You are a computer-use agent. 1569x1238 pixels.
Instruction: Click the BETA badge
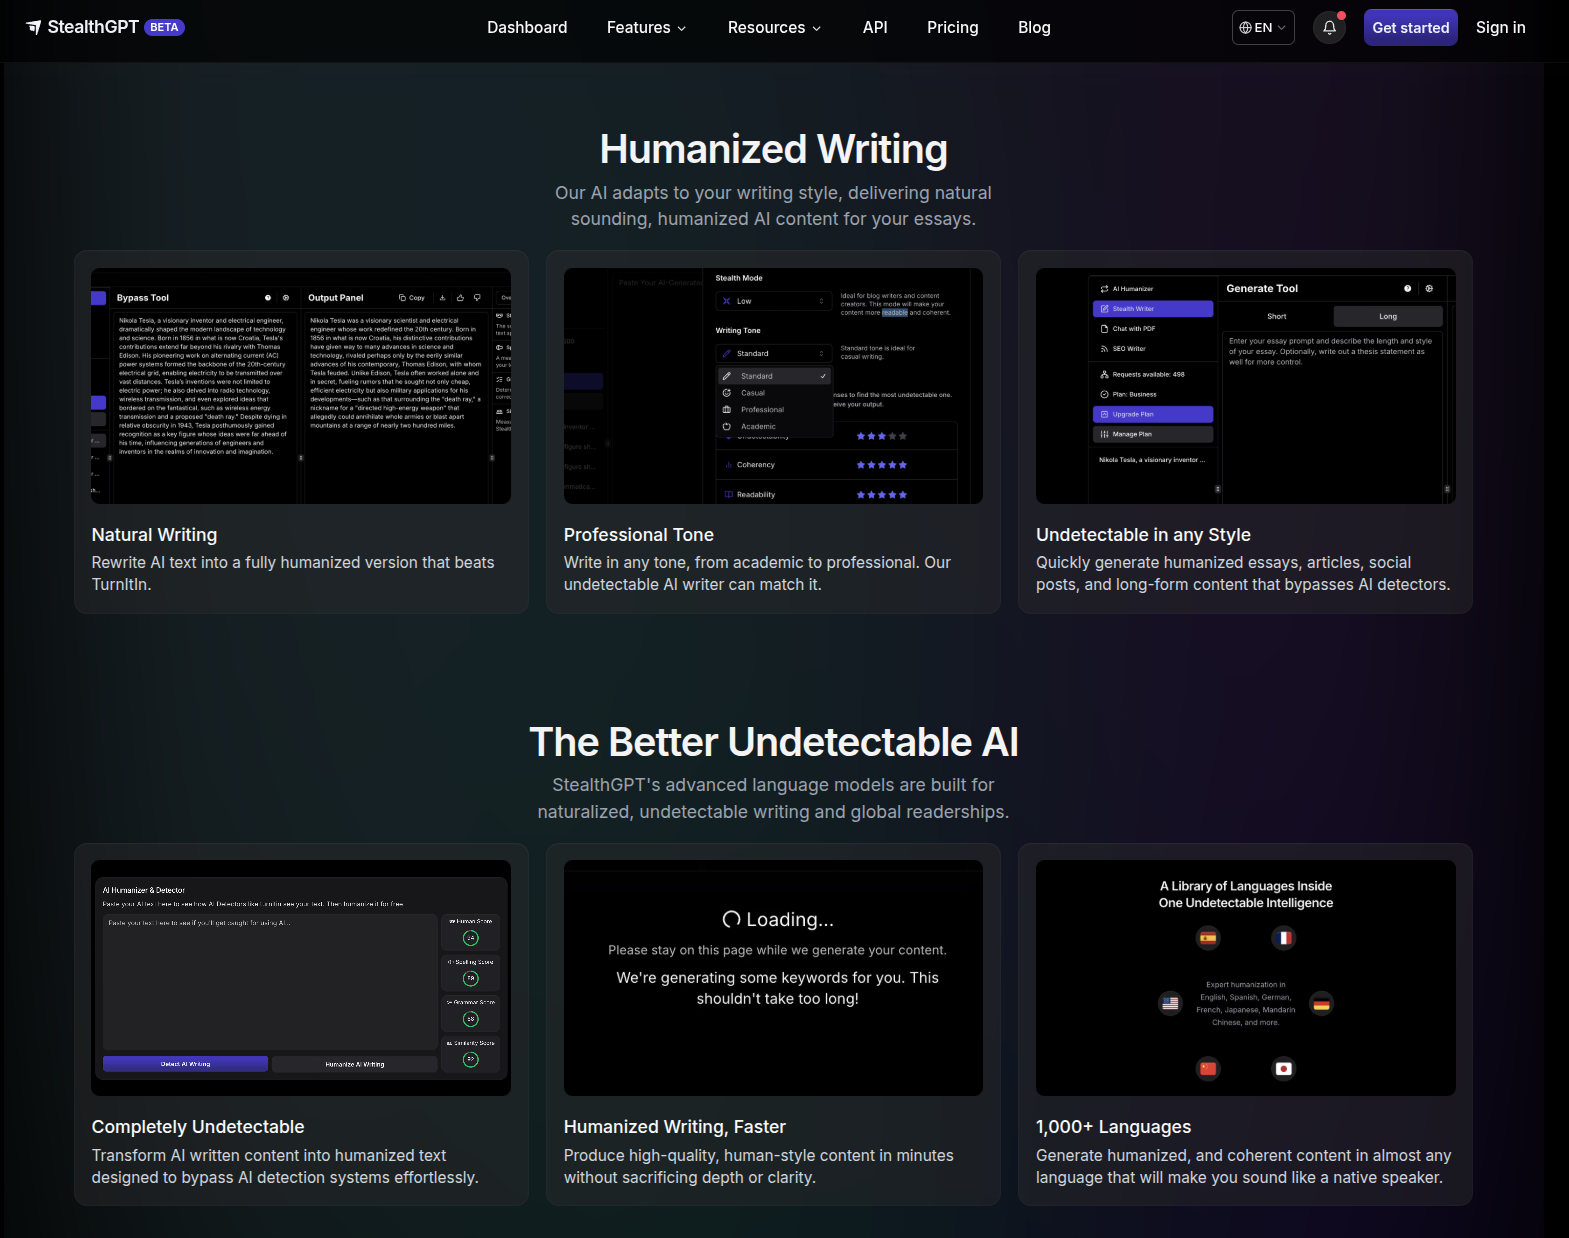click(x=165, y=28)
